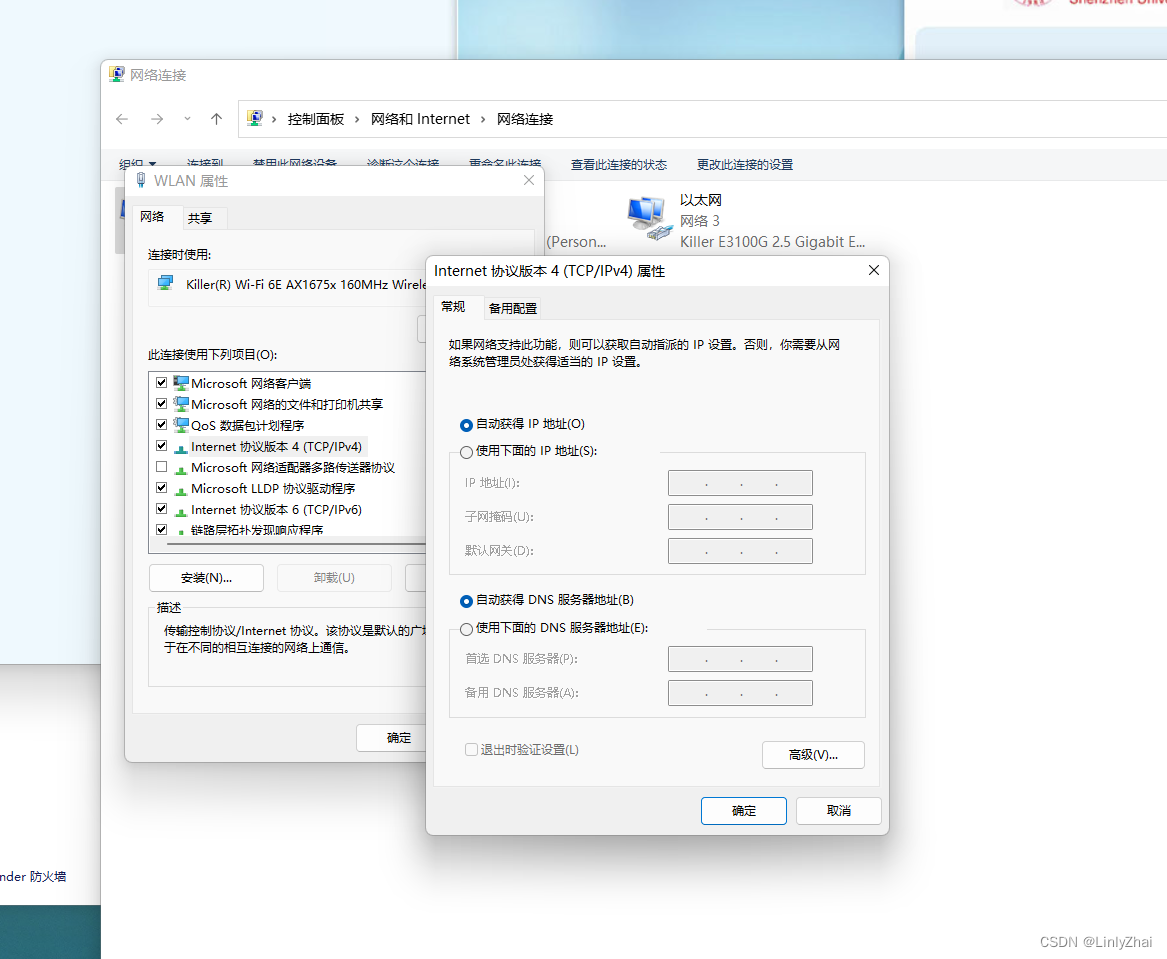Toggle Internet 协议版本 6 (TCP/IPv6) checkbox
The height and width of the screenshot is (959, 1167).
click(x=162, y=509)
